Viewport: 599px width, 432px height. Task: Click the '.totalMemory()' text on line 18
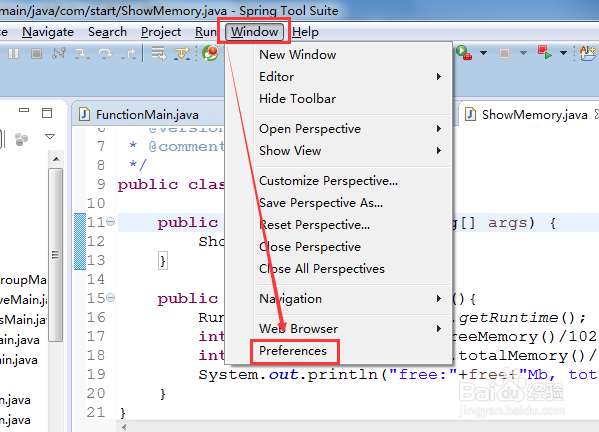520,356
